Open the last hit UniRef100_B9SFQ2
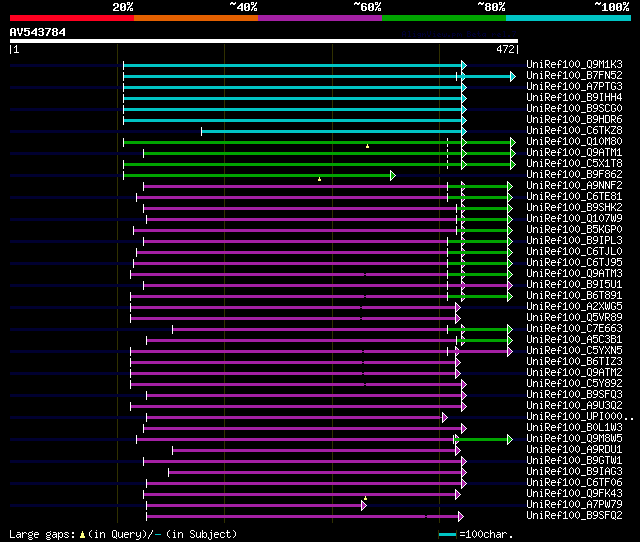The width and height of the screenshot is (640, 542). point(574,516)
